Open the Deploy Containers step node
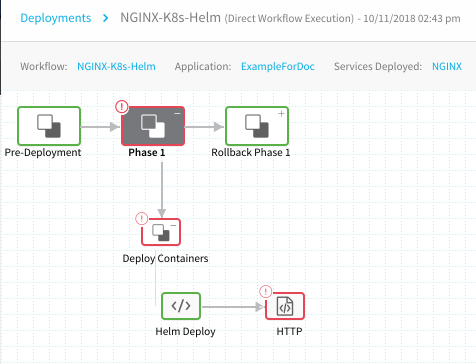 pyautogui.click(x=161, y=232)
